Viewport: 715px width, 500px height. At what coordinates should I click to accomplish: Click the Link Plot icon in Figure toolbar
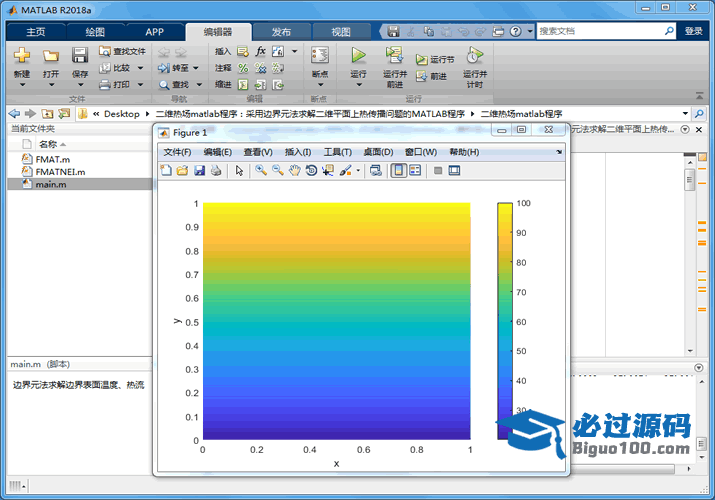click(376, 170)
